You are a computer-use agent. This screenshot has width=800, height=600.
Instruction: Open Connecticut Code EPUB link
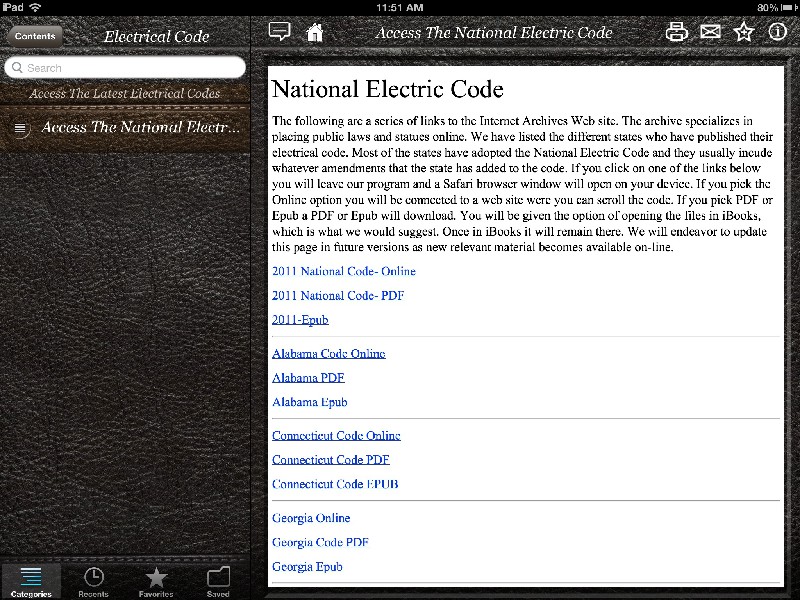335,484
